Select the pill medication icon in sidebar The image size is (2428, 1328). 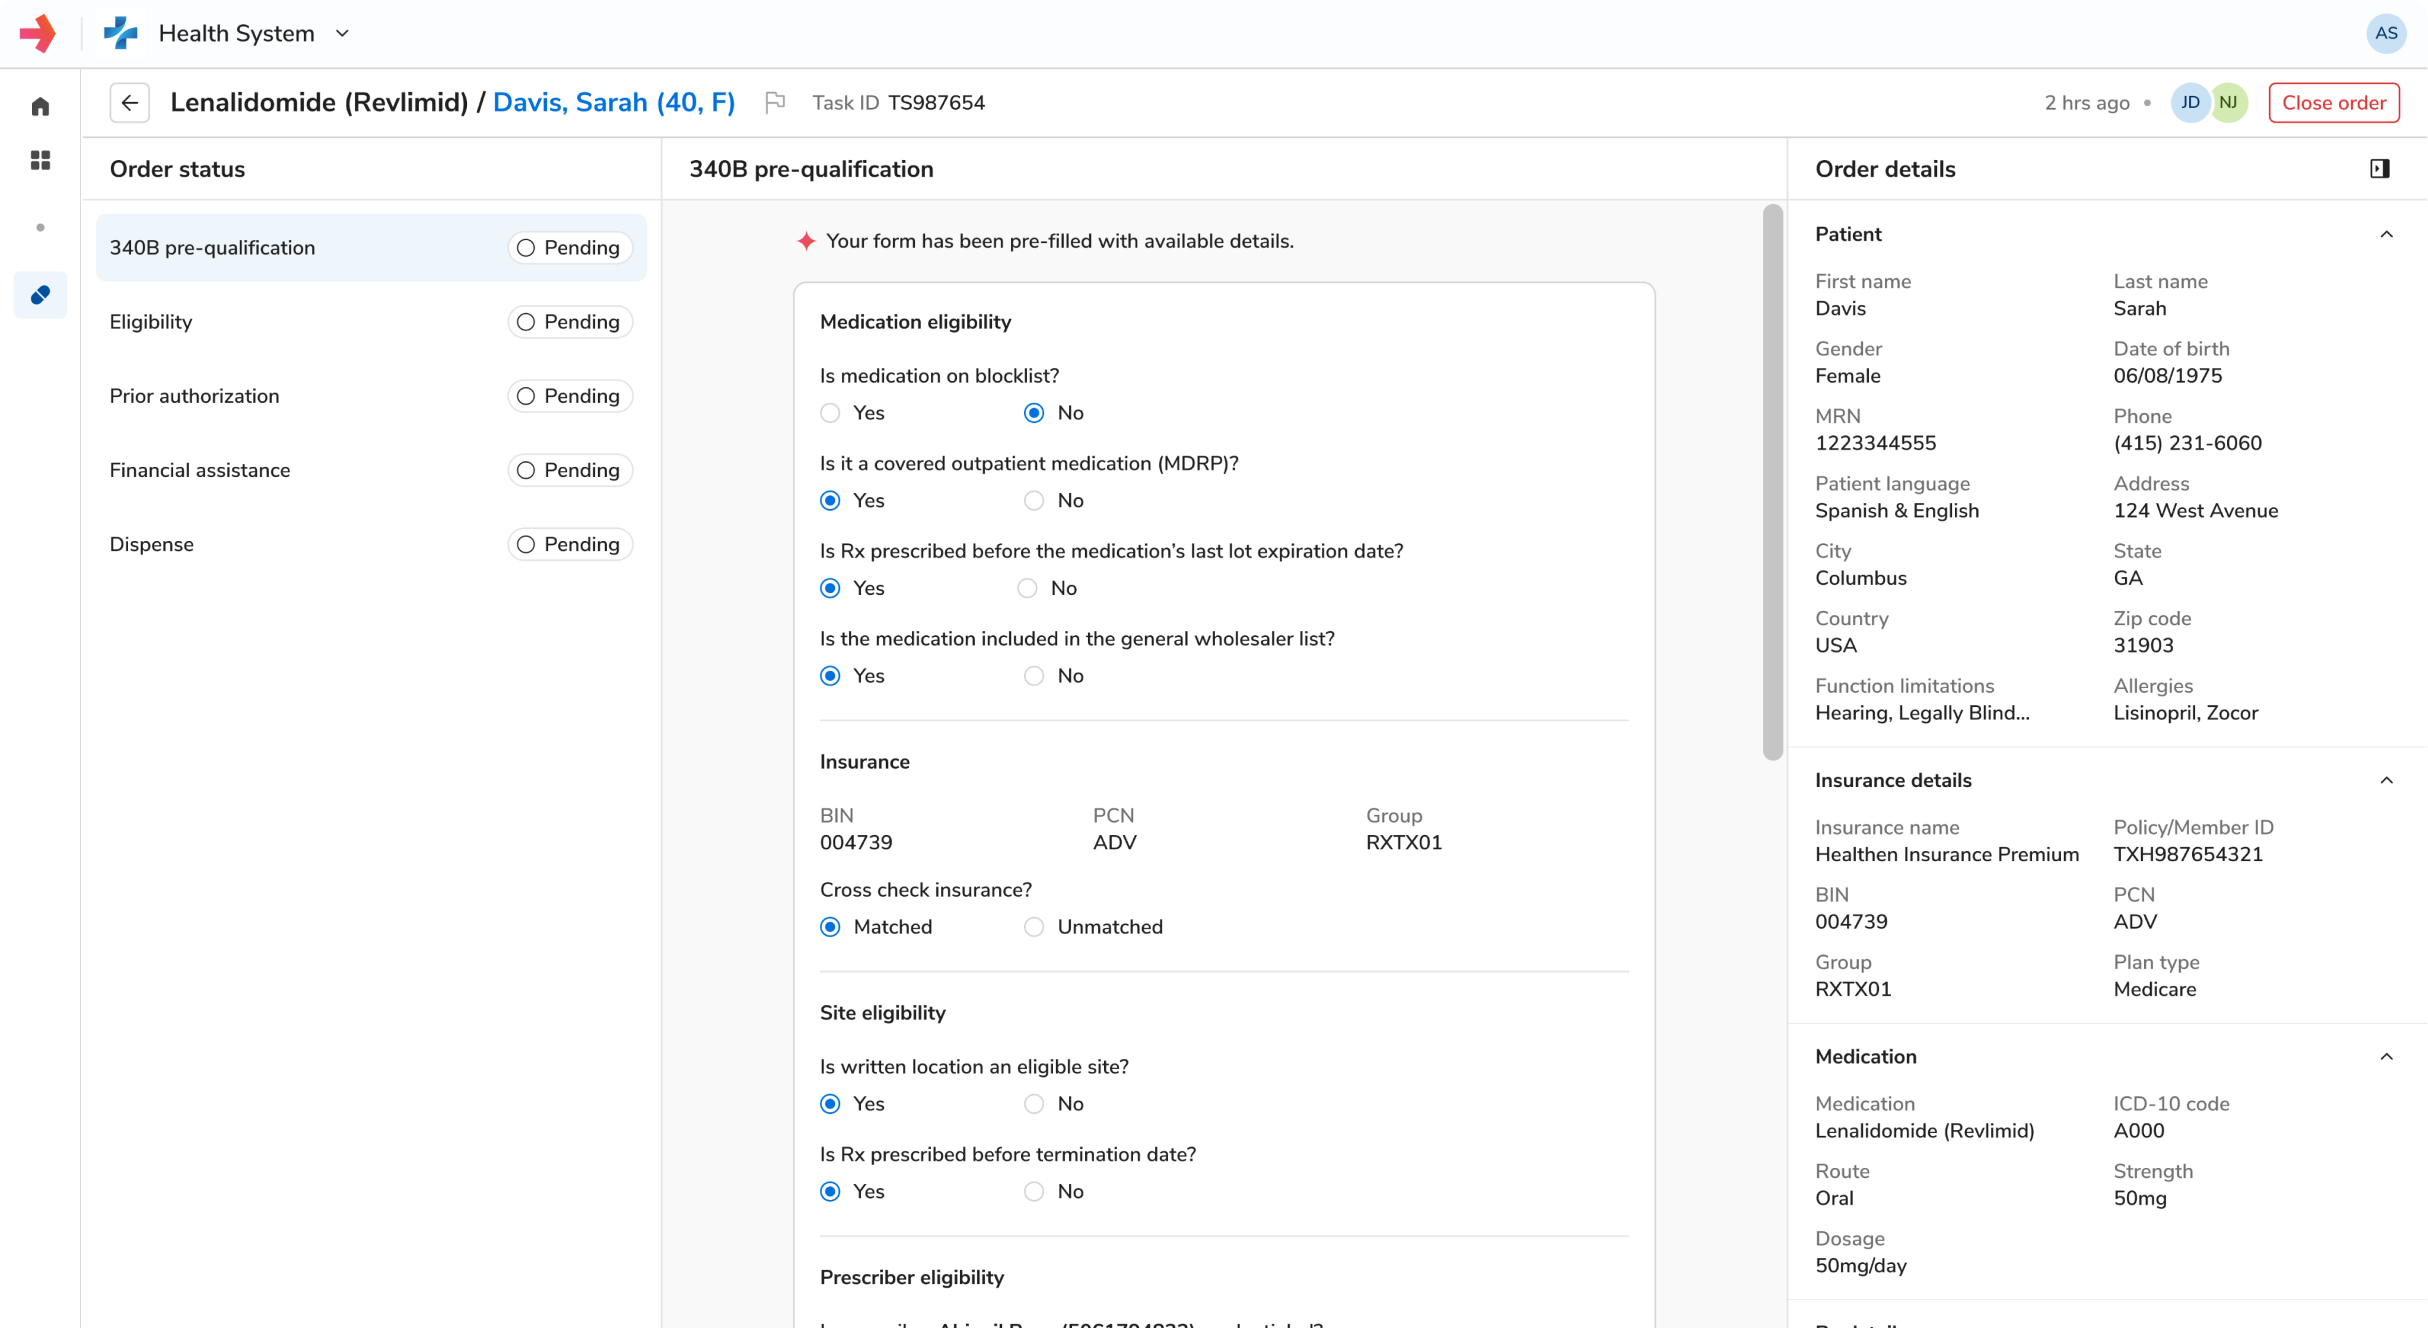coord(40,295)
